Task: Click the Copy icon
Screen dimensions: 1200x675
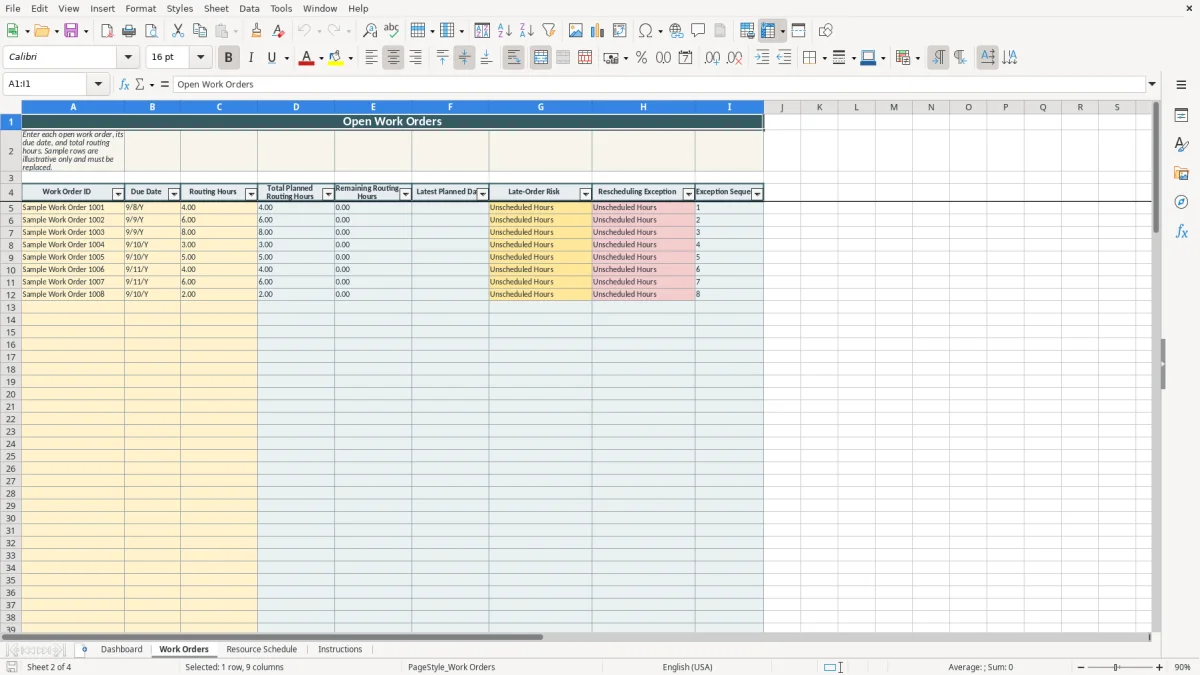Action: click(200, 31)
